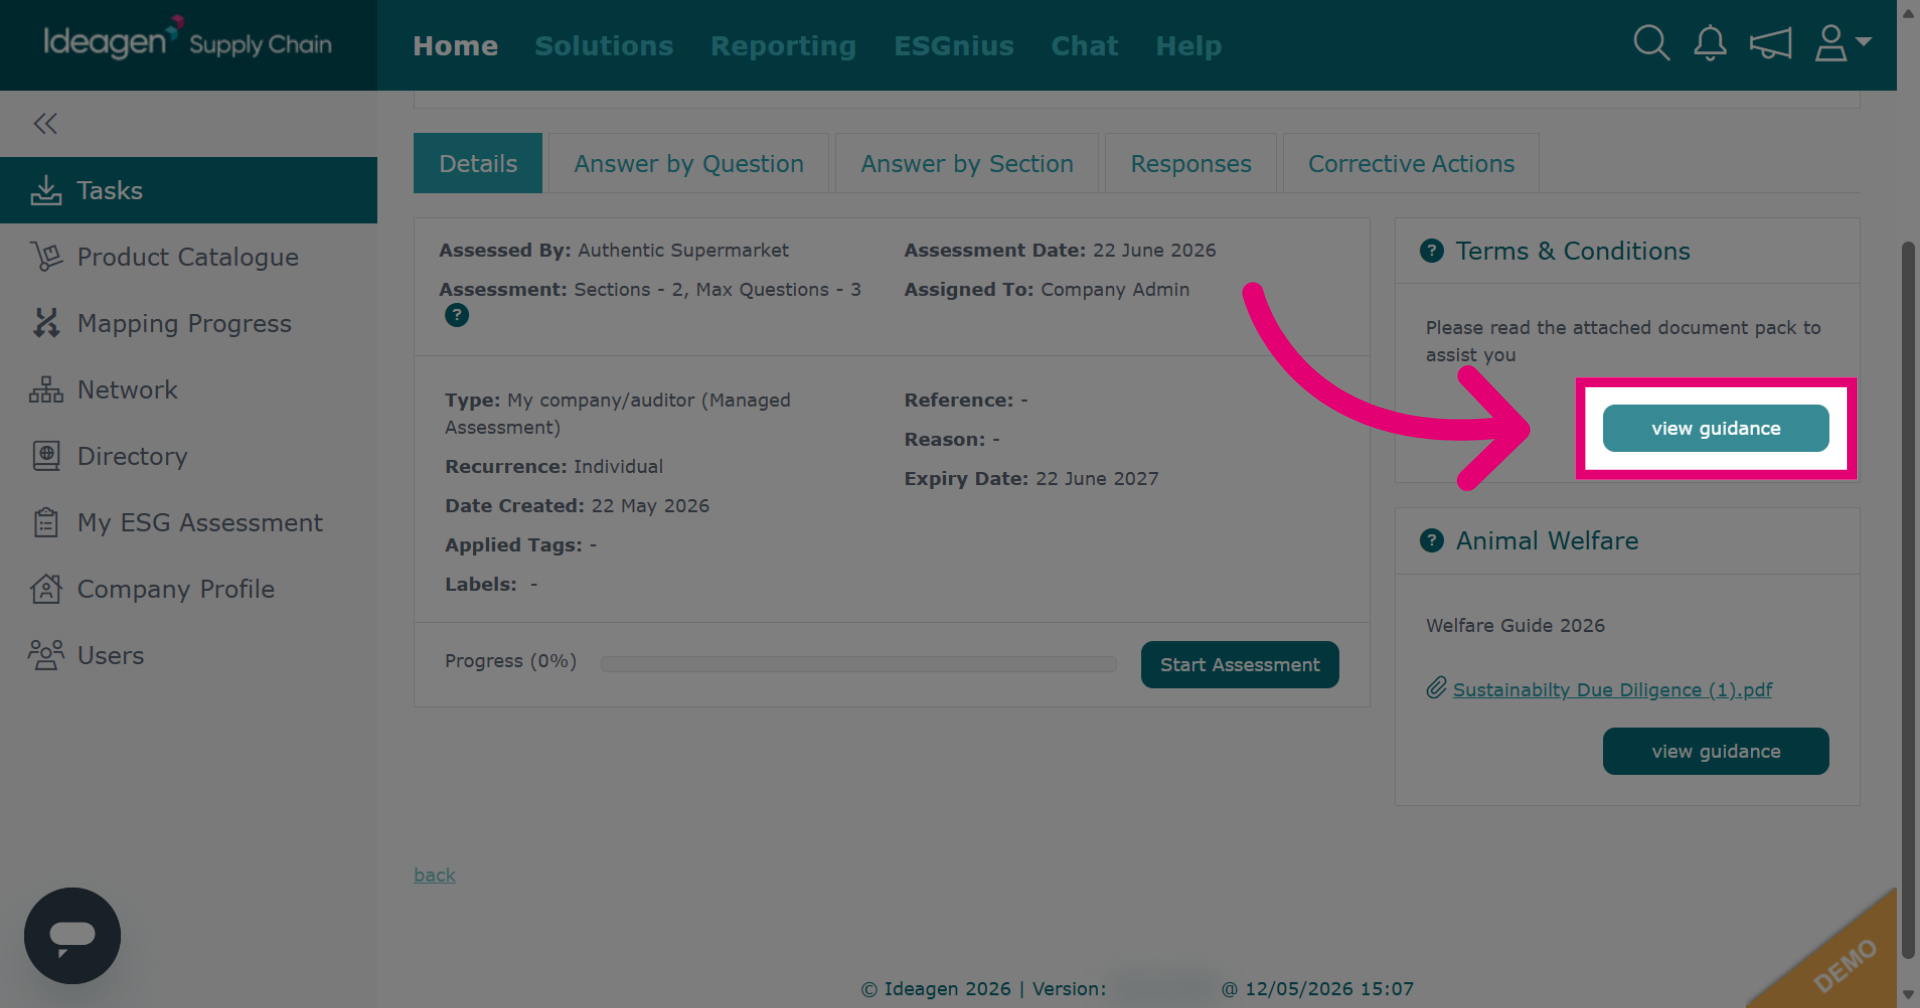Click Recurrence: Individual text

pos(554,467)
